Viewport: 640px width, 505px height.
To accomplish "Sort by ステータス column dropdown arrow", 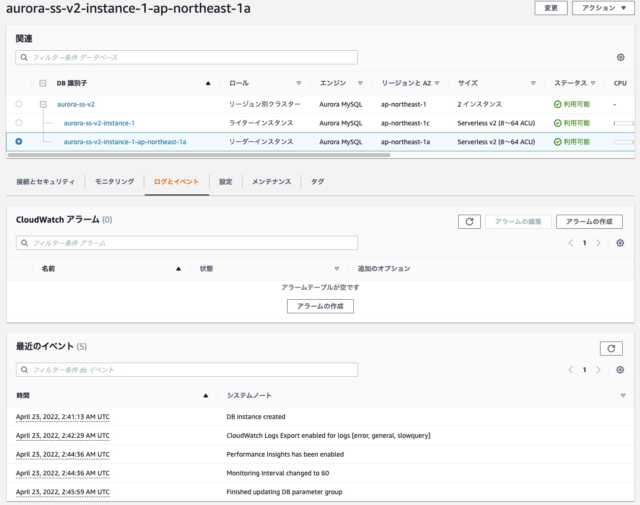I will 593,83.
